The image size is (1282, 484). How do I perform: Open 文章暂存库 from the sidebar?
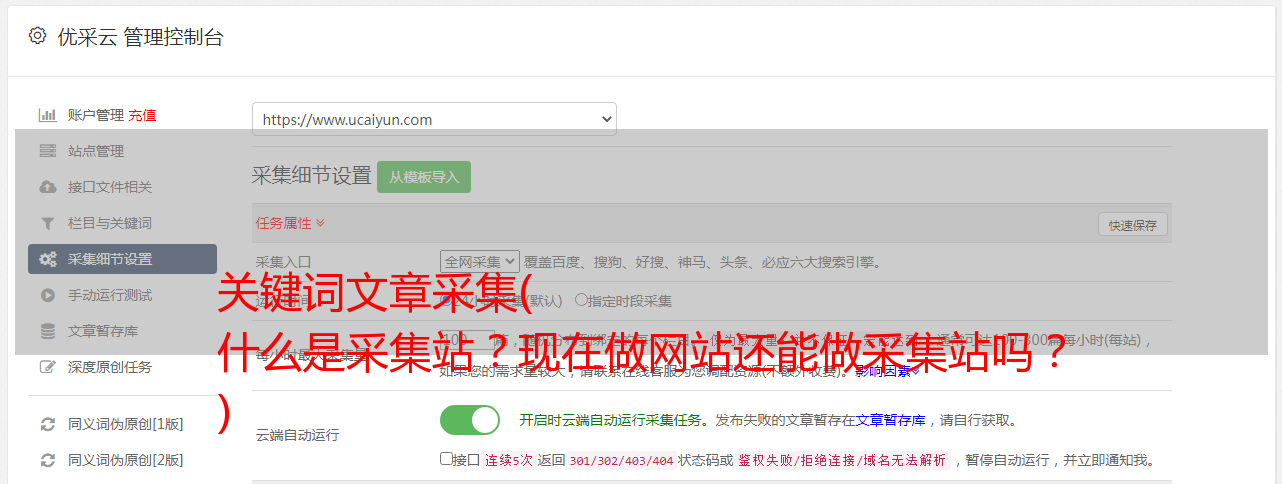[103, 331]
